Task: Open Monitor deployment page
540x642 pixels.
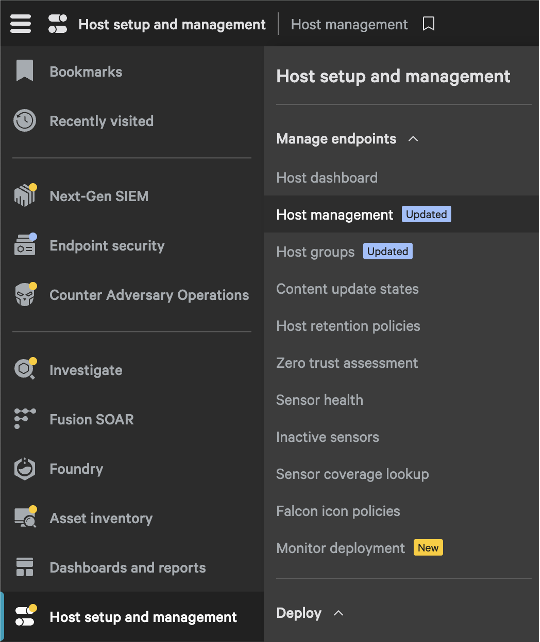Action: point(340,548)
